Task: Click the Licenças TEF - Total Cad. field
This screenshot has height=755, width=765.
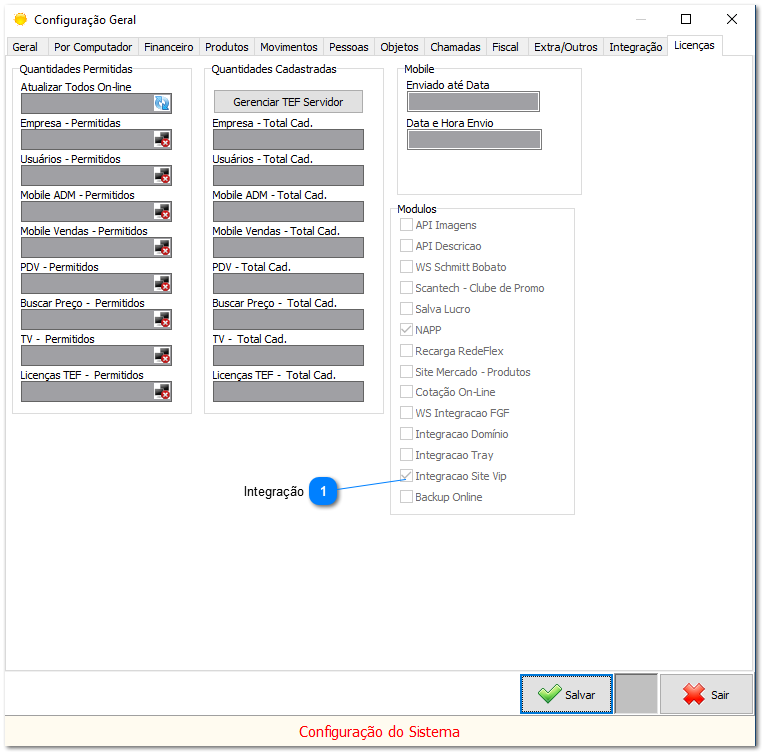Action: point(288,392)
